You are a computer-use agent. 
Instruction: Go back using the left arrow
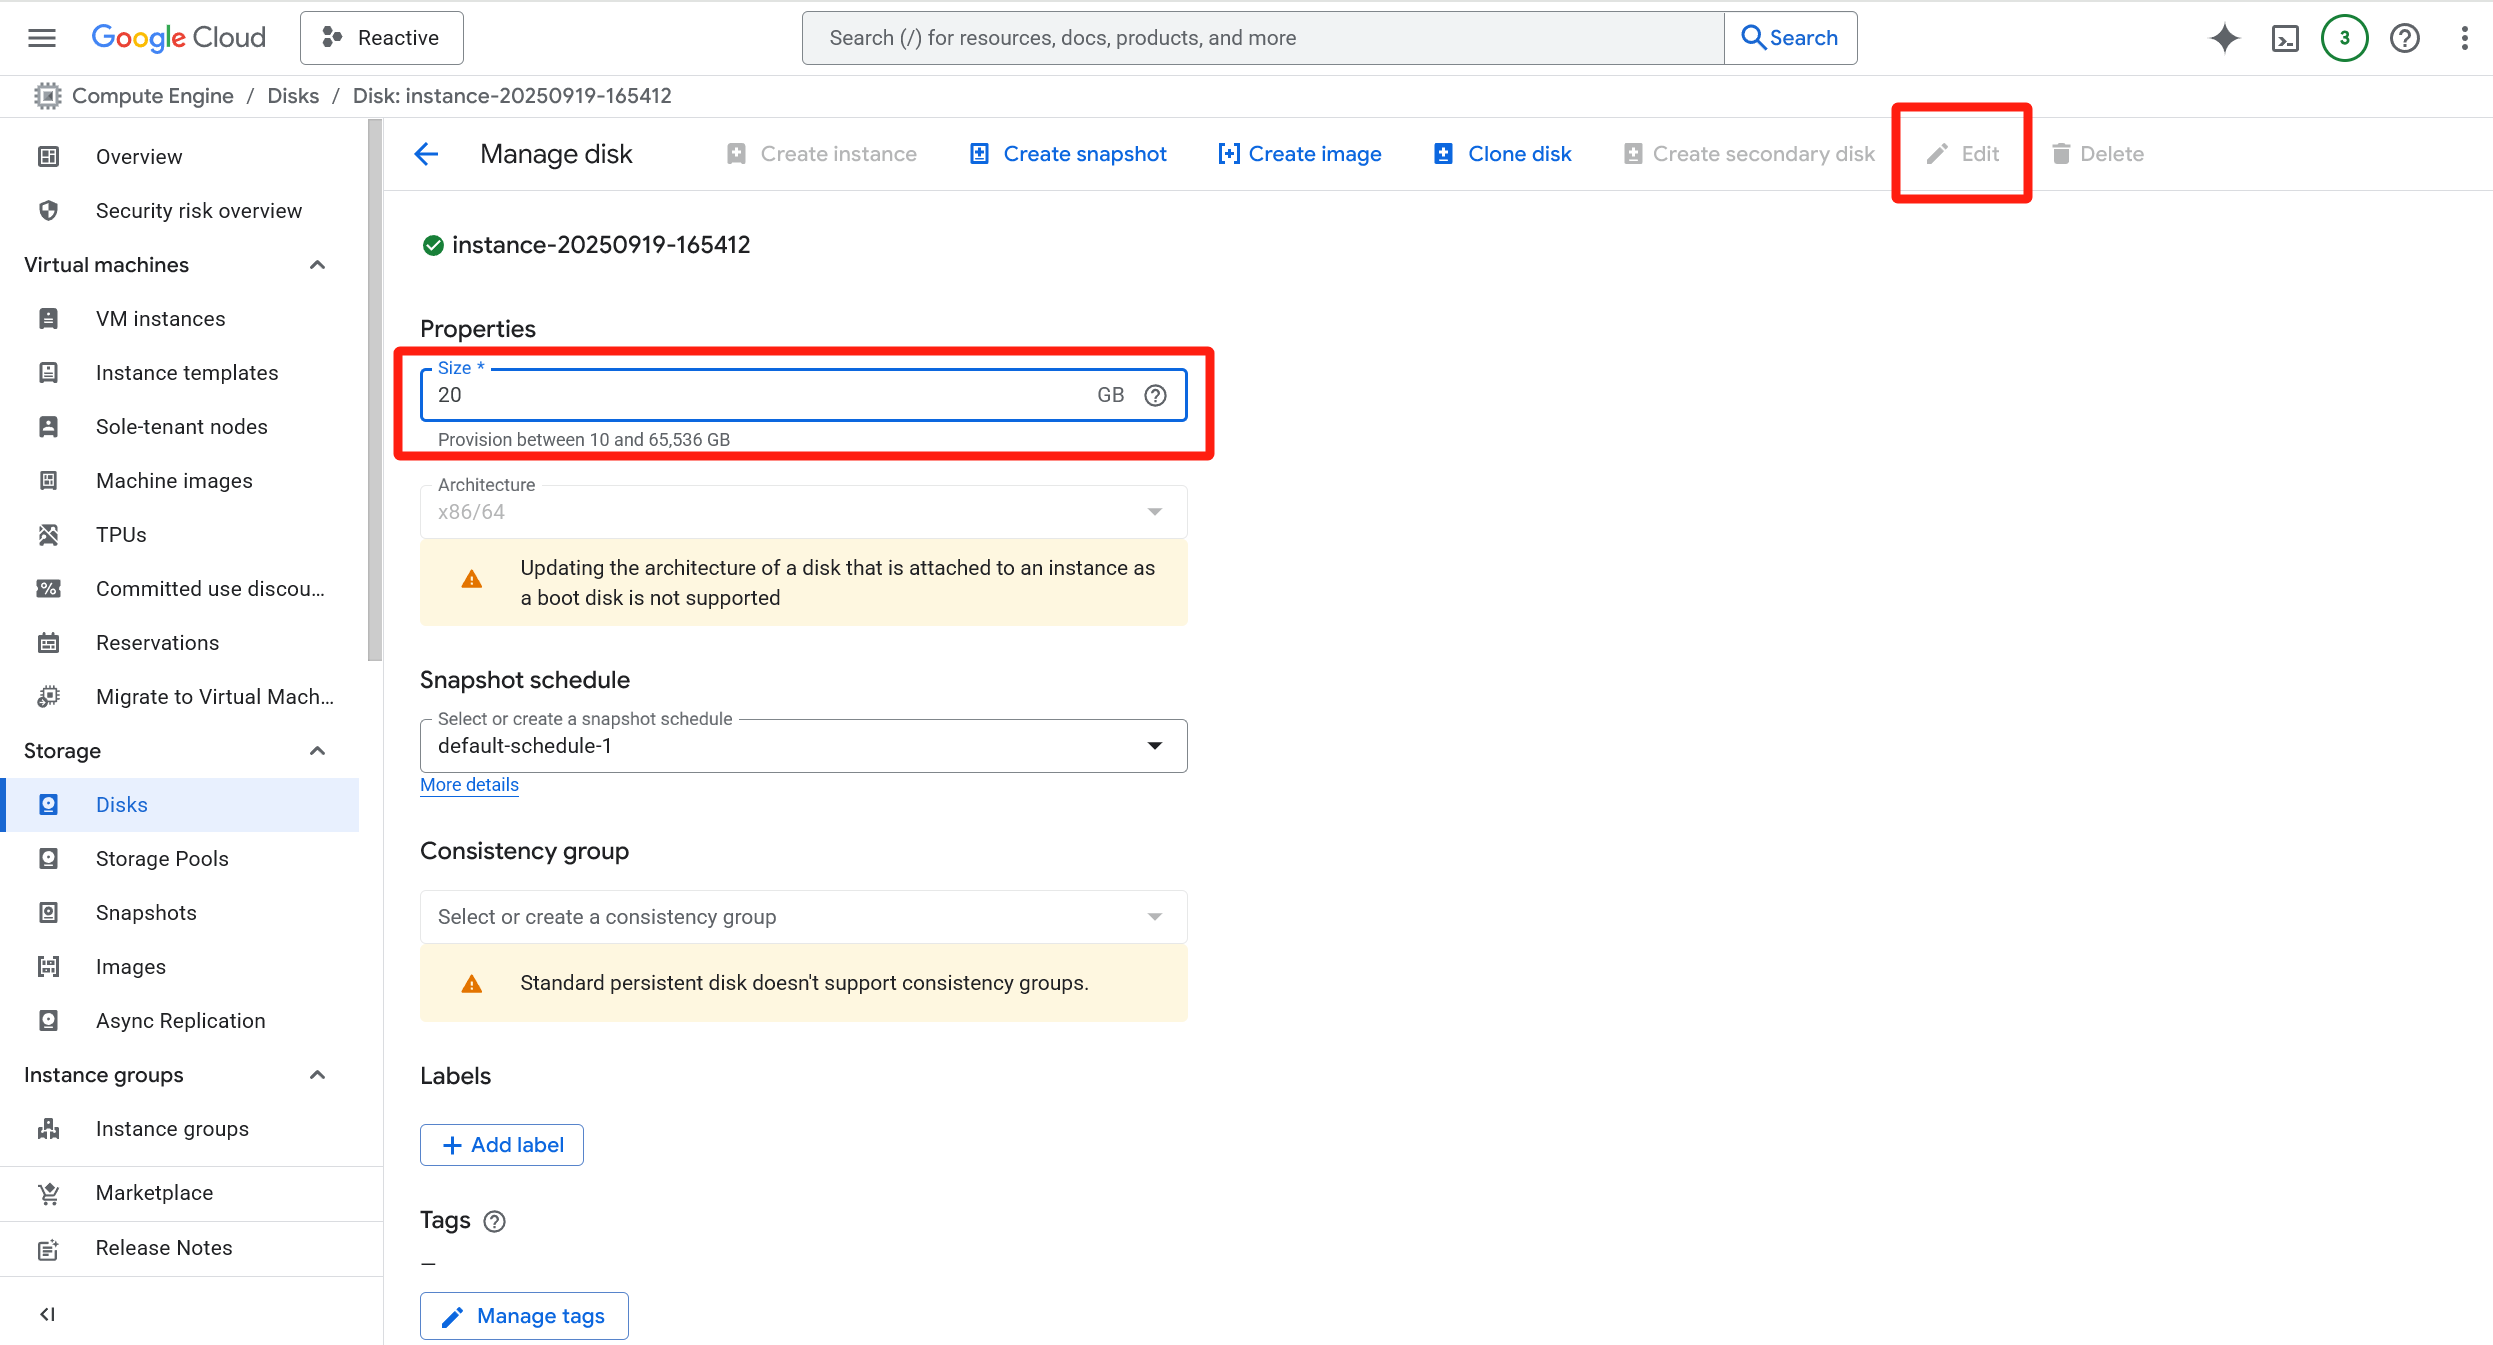point(426,154)
